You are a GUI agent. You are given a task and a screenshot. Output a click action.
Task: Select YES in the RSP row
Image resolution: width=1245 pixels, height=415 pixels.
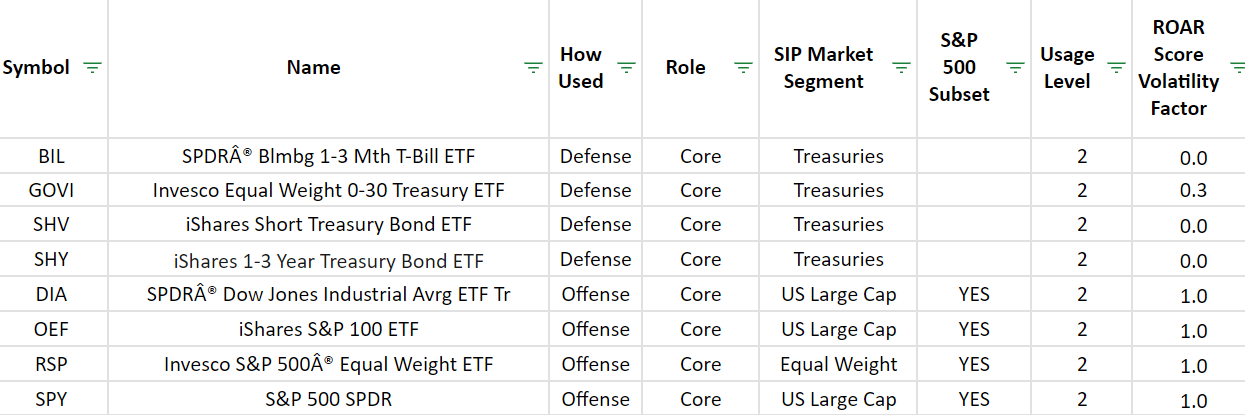click(x=974, y=364)
